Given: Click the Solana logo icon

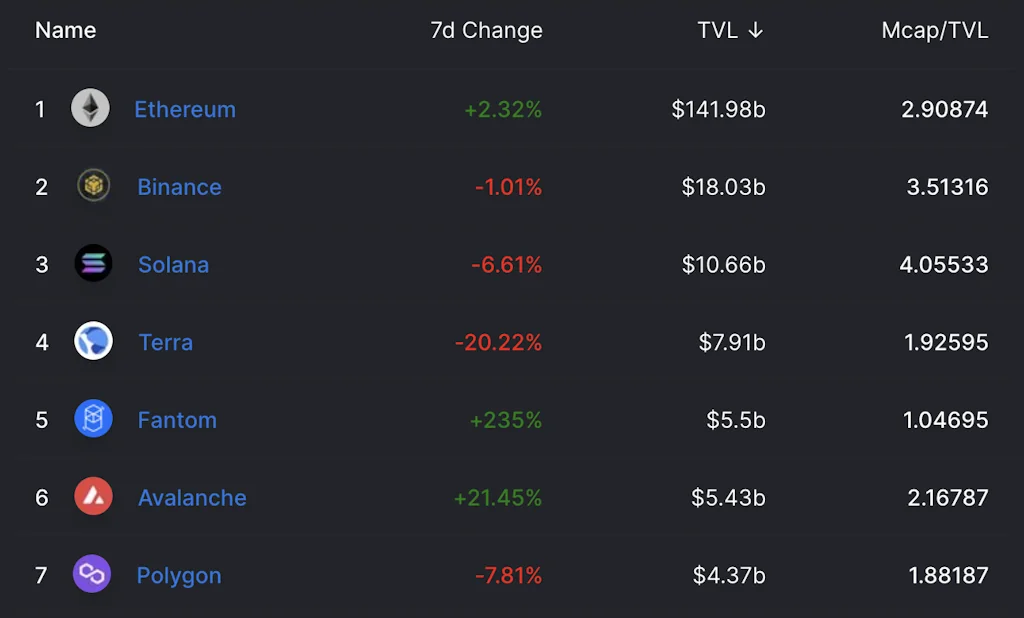Looking at the screenshot, I should coord(94,264).
